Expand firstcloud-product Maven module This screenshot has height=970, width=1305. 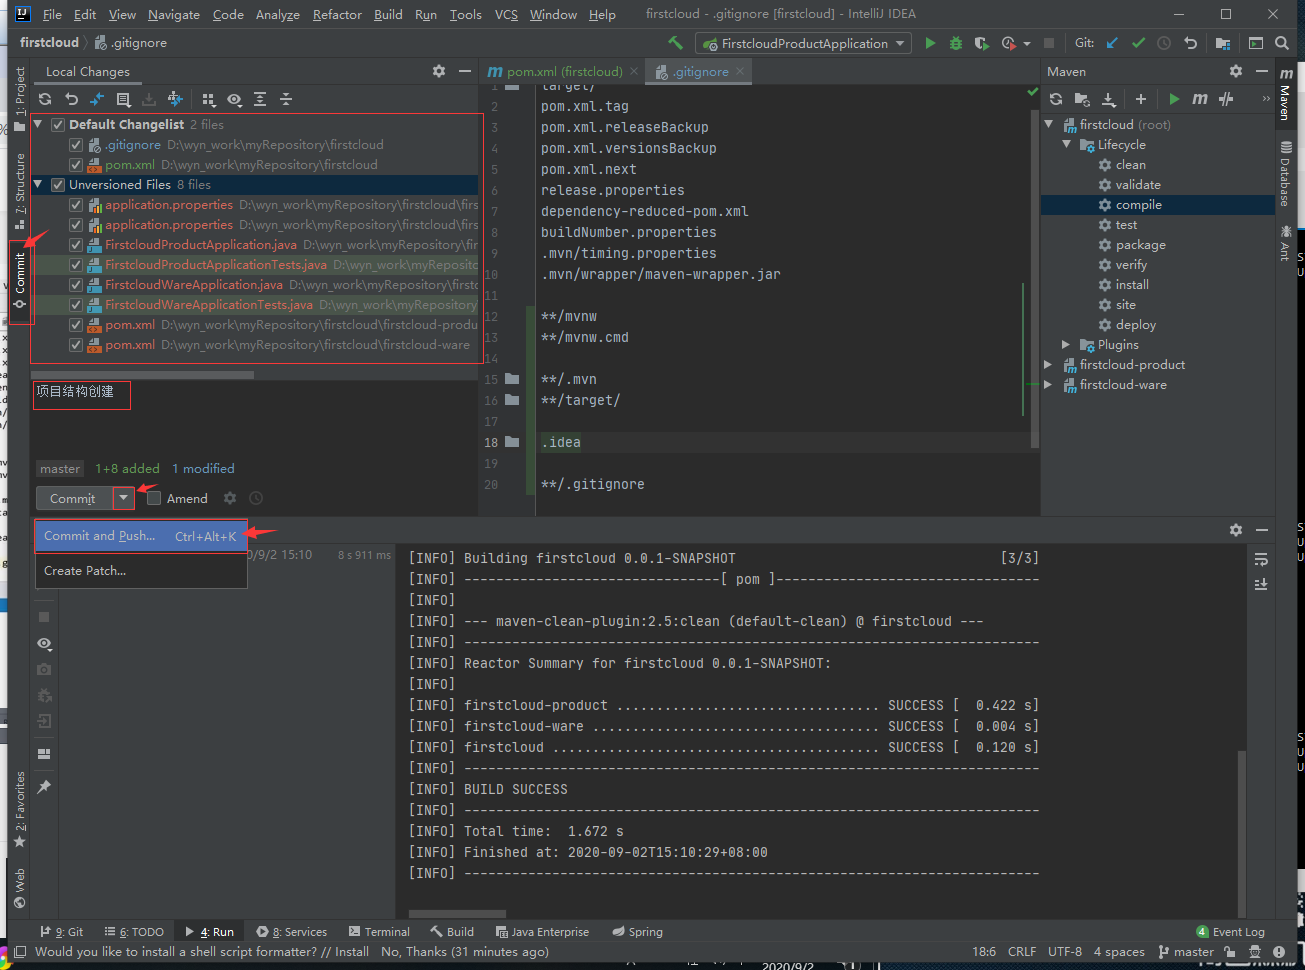tap(1049, 365)
